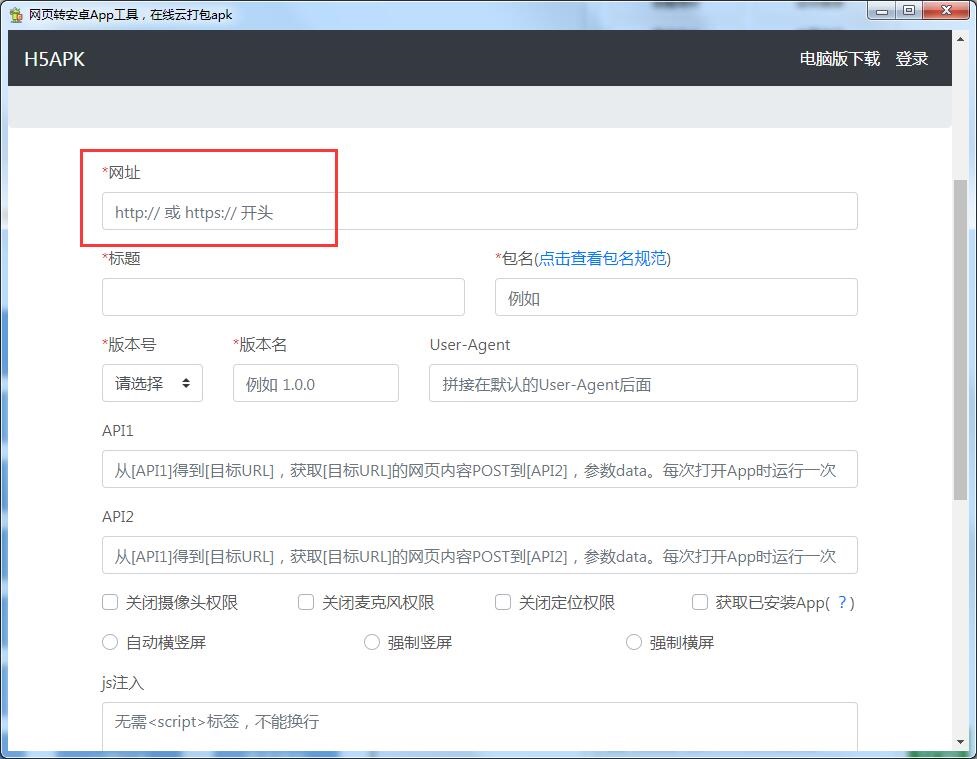Focus the 标题 title input field
The image size is (977, 759).
tap(283, 298)
